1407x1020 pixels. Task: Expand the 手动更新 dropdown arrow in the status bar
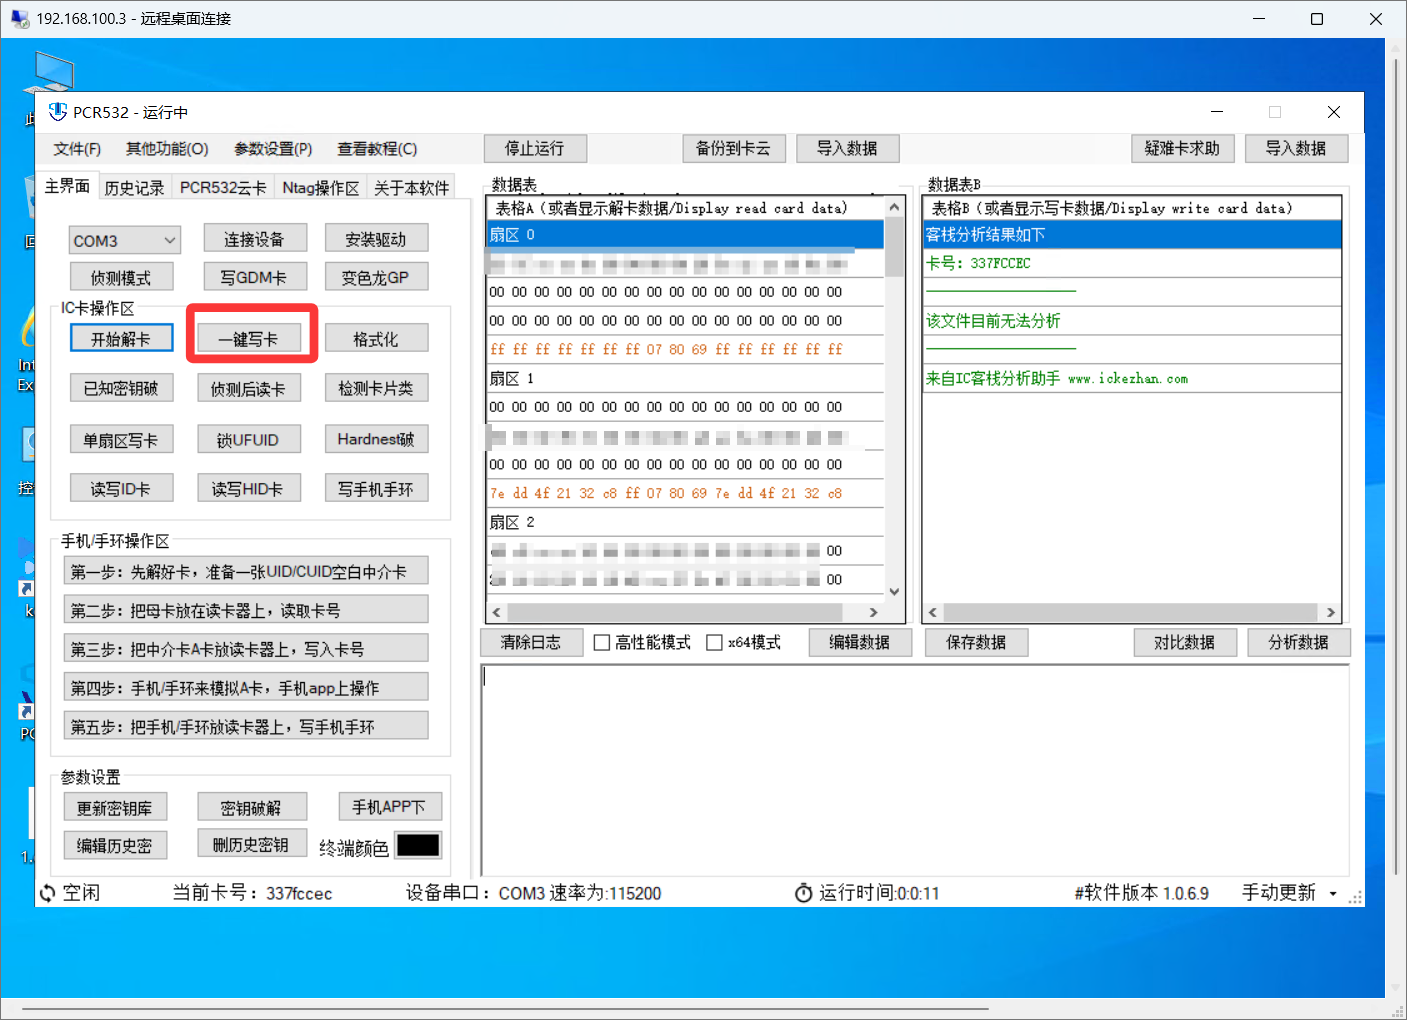coord(1333,893)
